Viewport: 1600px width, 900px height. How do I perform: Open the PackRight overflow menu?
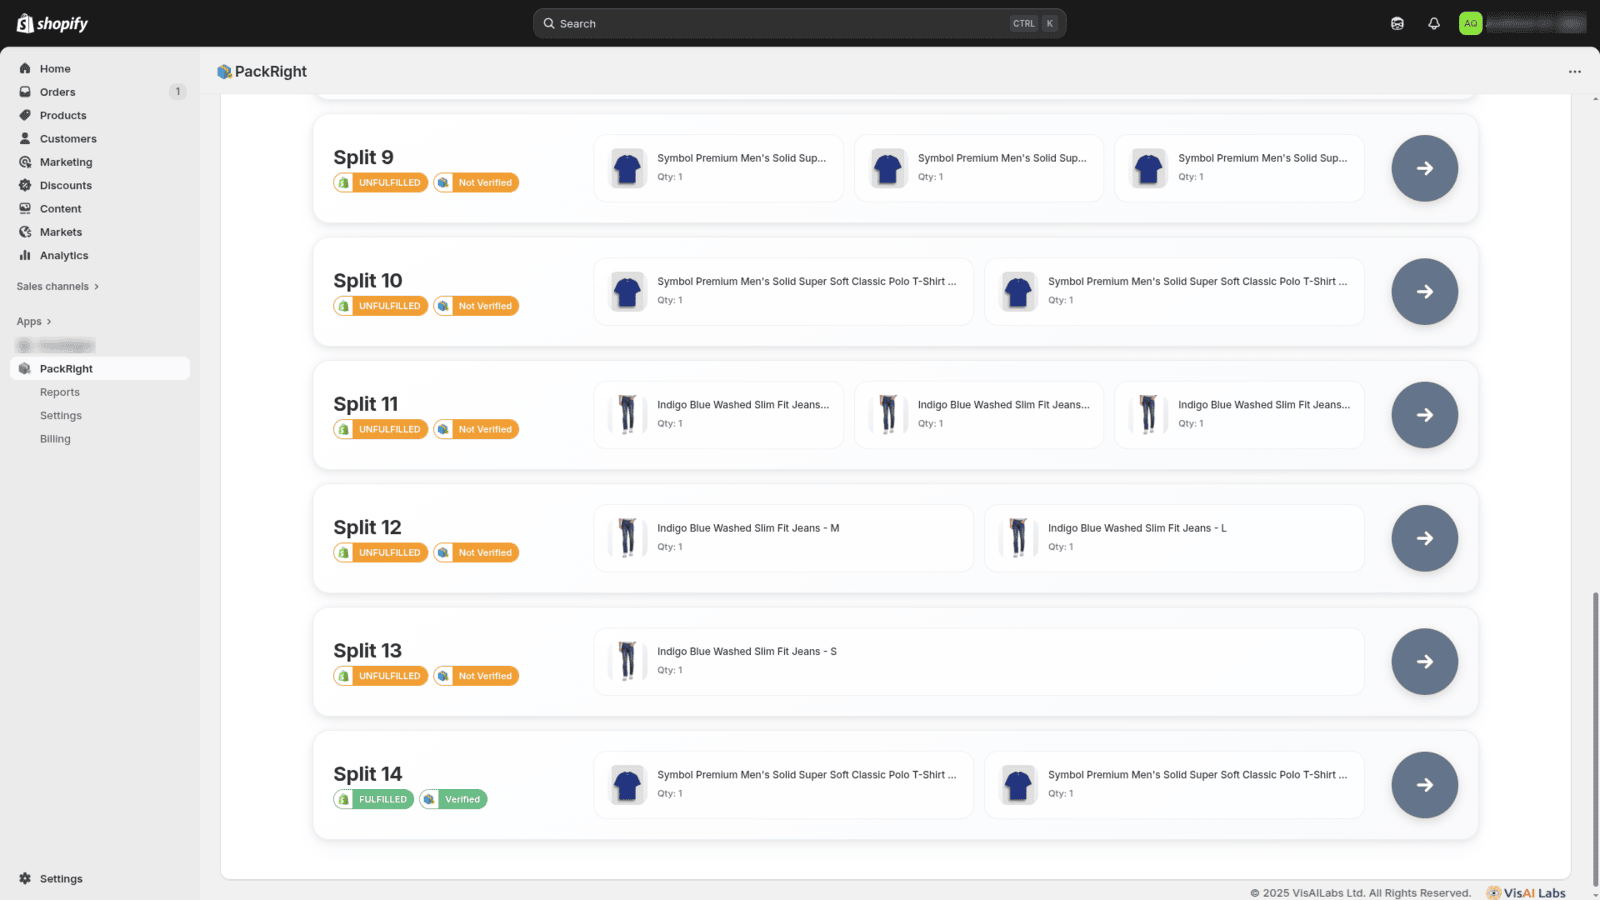point(1574,71)
